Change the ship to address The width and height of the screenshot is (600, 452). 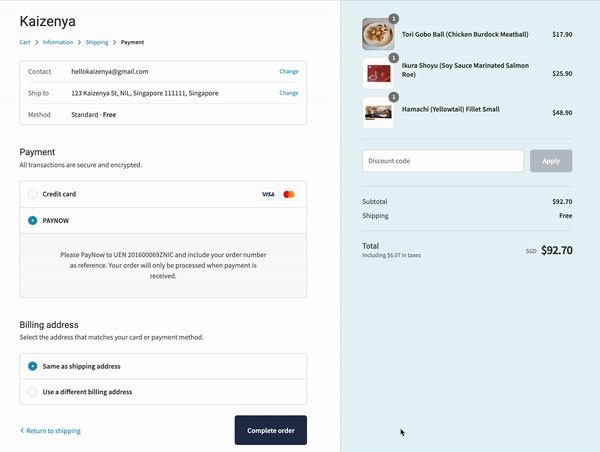pos(288,93)
